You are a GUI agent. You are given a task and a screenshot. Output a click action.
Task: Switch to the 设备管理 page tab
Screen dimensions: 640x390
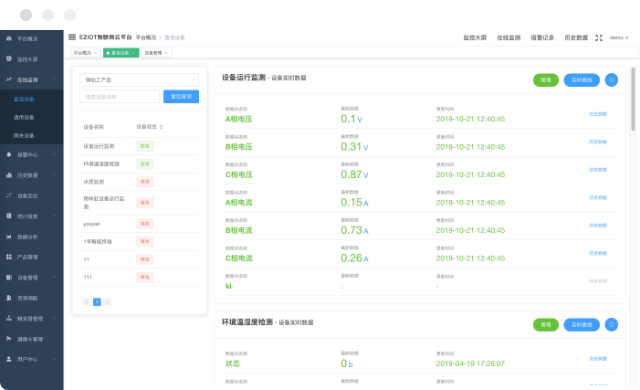[x=156, y=53]
